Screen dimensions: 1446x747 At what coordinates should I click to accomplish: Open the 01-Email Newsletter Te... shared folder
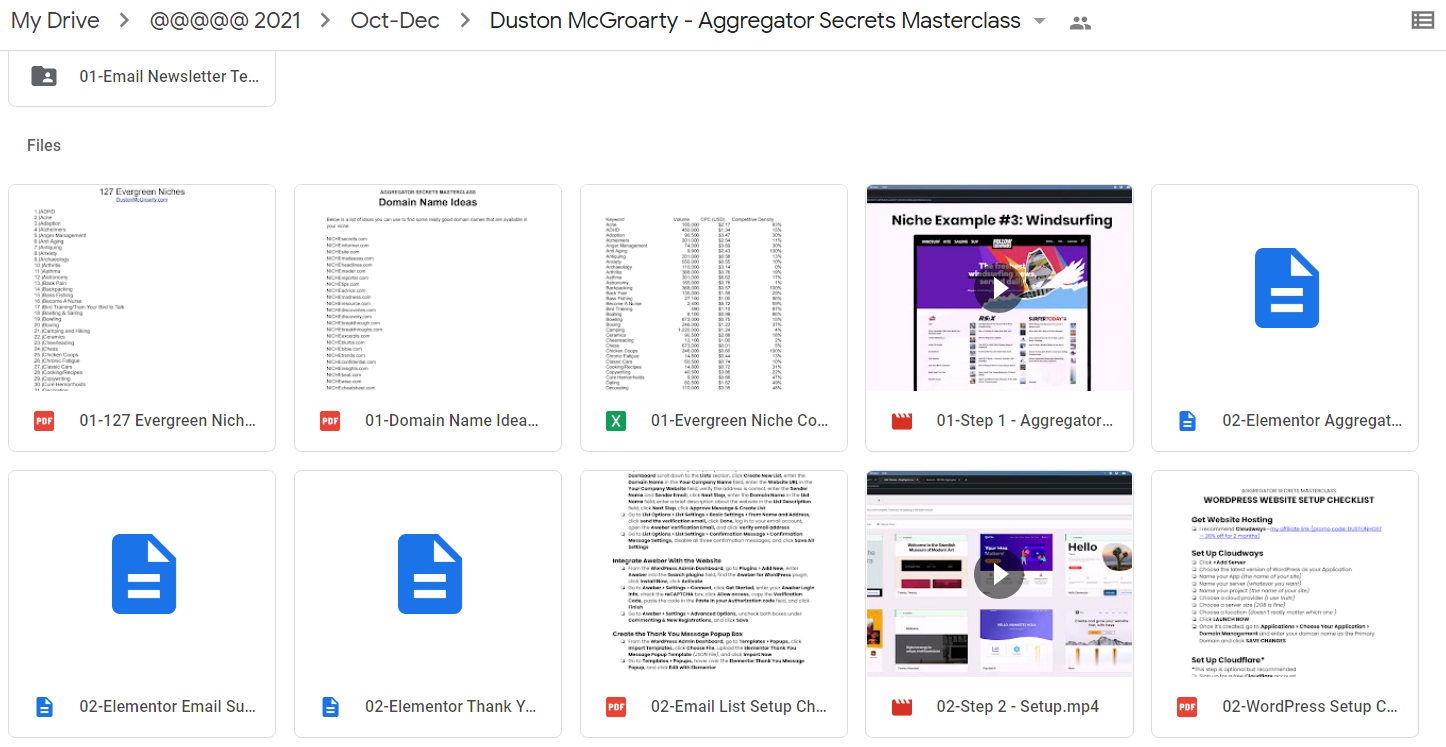[142, 76]
